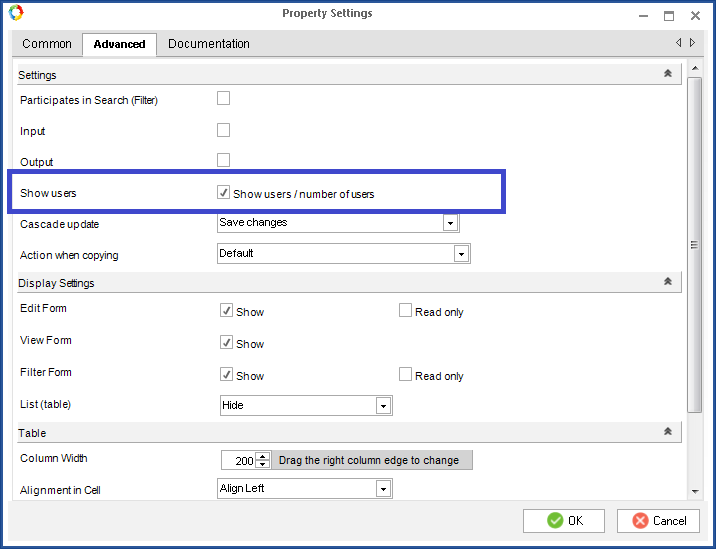Switch to the Common tab
This screenshot has height=549, width=716.
(x=47, y=44)
